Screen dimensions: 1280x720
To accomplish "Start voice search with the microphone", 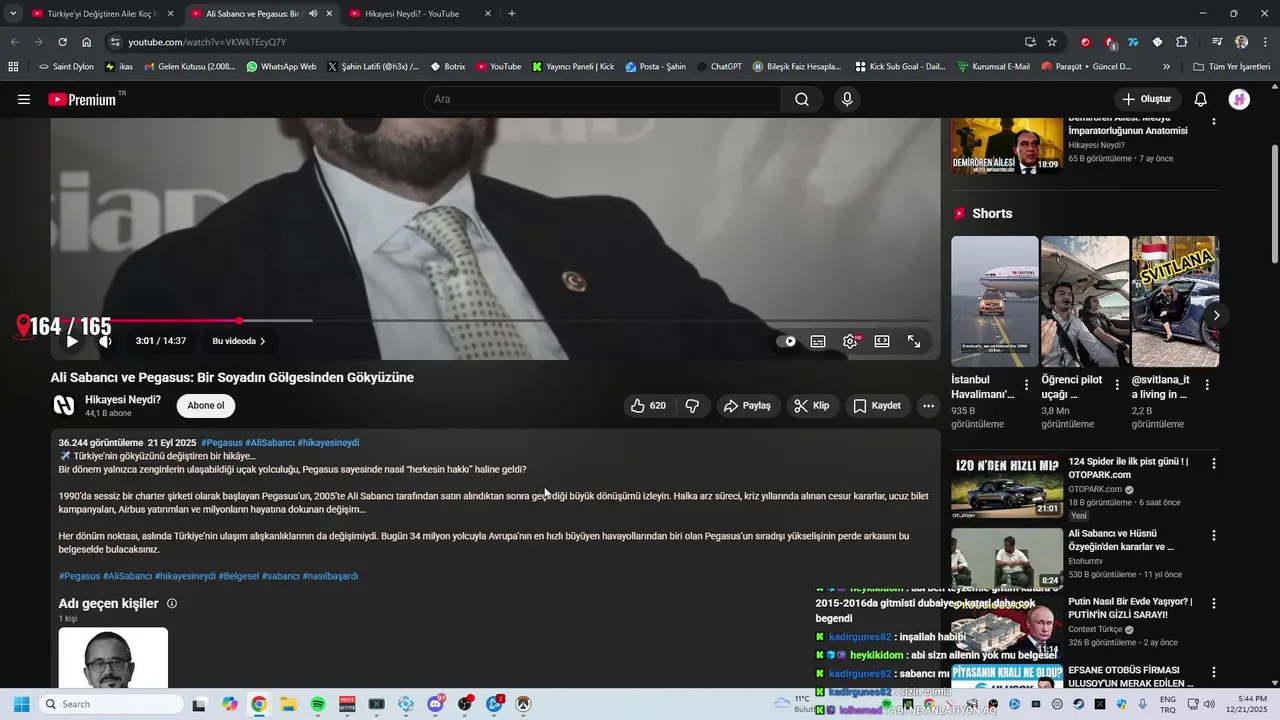I will 847,99.
